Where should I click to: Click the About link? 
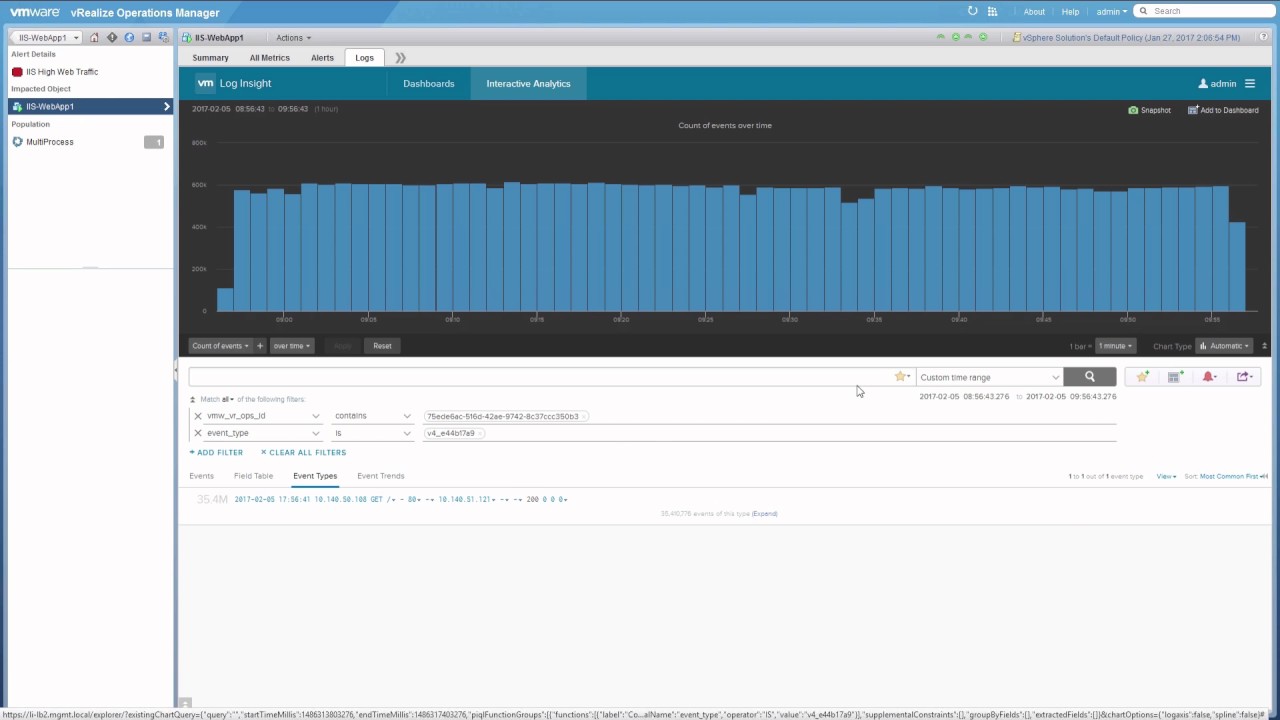click(x=1034, y=12)
